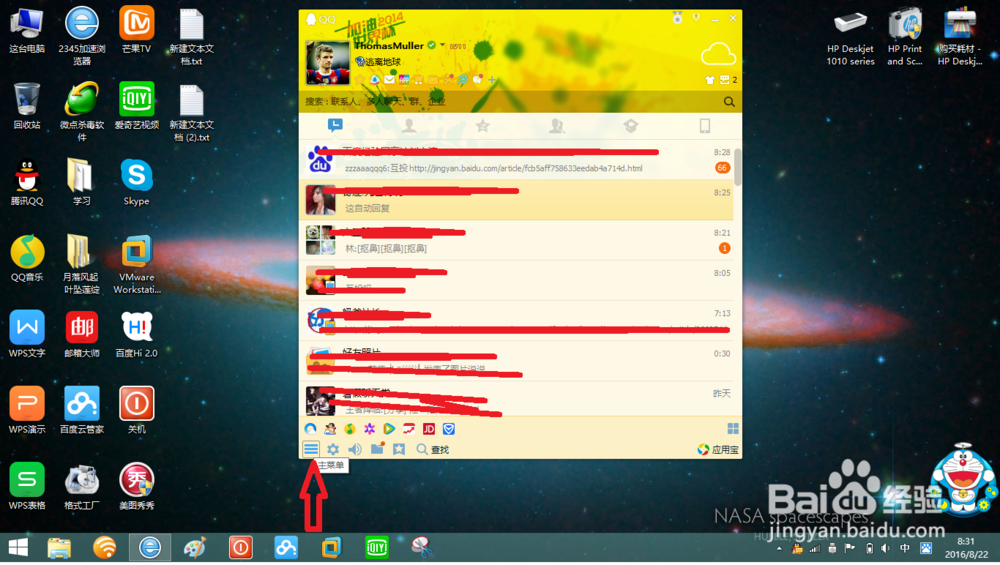Switch to the graduation-cap classmates tab

[x=631, y=126]
